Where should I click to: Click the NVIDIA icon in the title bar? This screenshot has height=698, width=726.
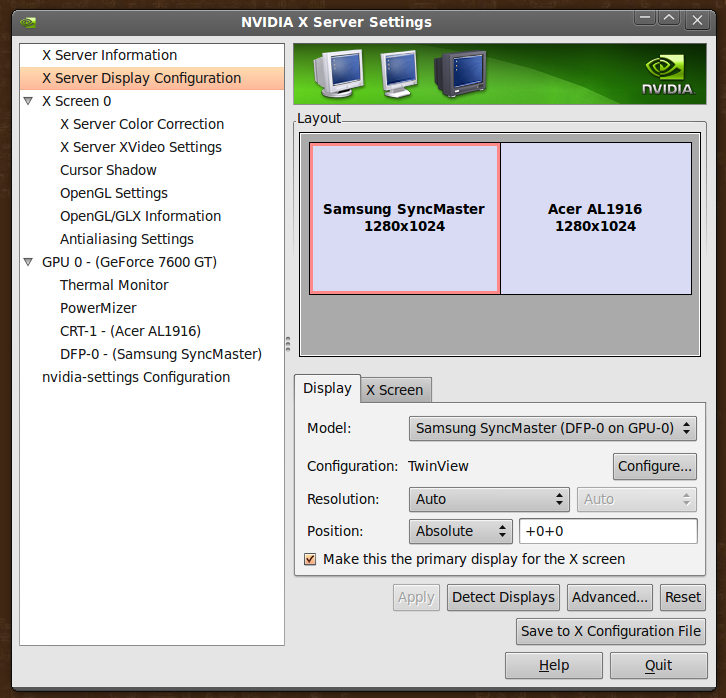tap(28, 22)
